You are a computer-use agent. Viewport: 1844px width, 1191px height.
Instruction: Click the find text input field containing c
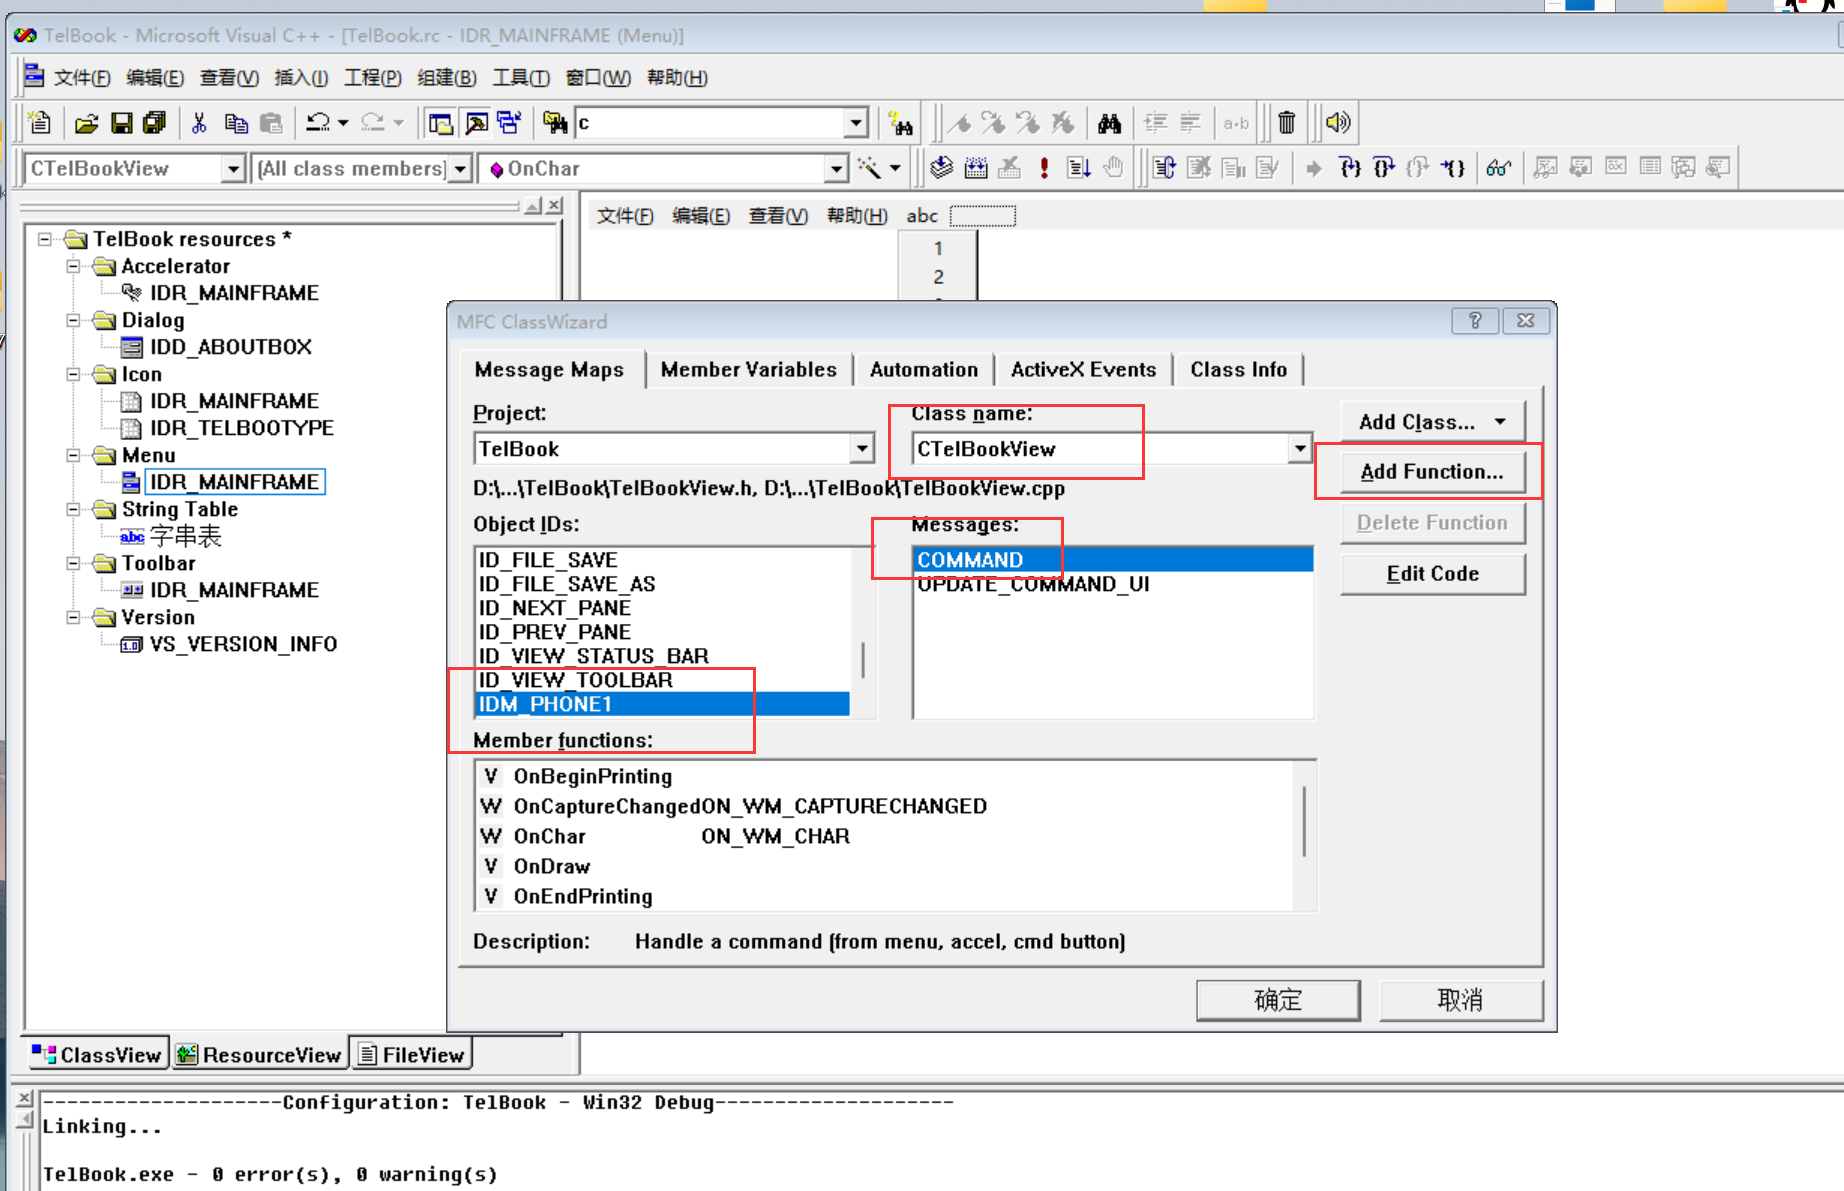coord(710,123)
